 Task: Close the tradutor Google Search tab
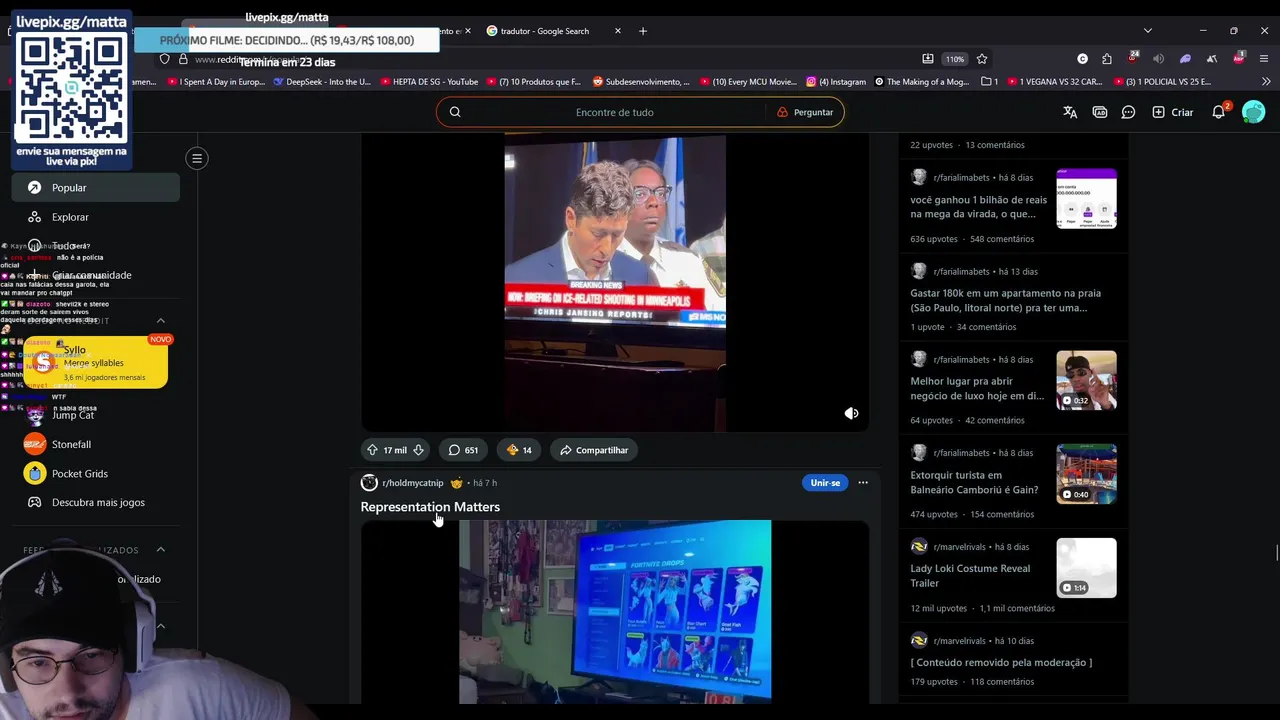click(618, 31)
